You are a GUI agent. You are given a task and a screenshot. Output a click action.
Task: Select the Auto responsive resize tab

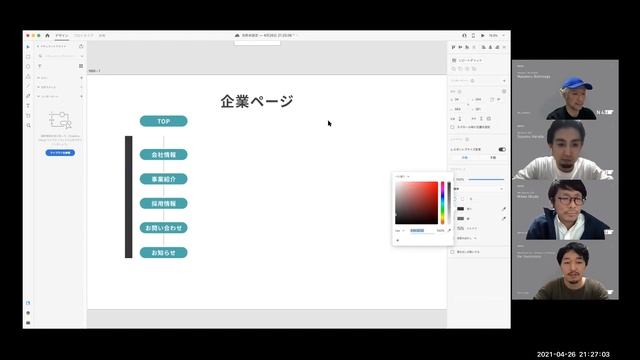click(x=465, y=158)
